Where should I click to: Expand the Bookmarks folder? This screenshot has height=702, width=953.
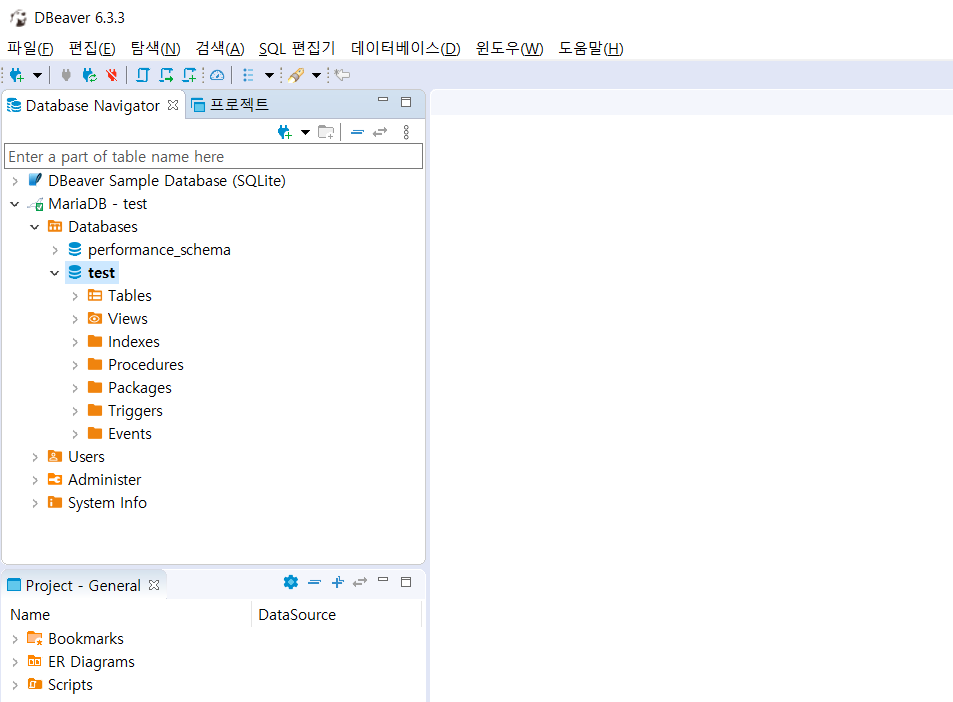15,639
